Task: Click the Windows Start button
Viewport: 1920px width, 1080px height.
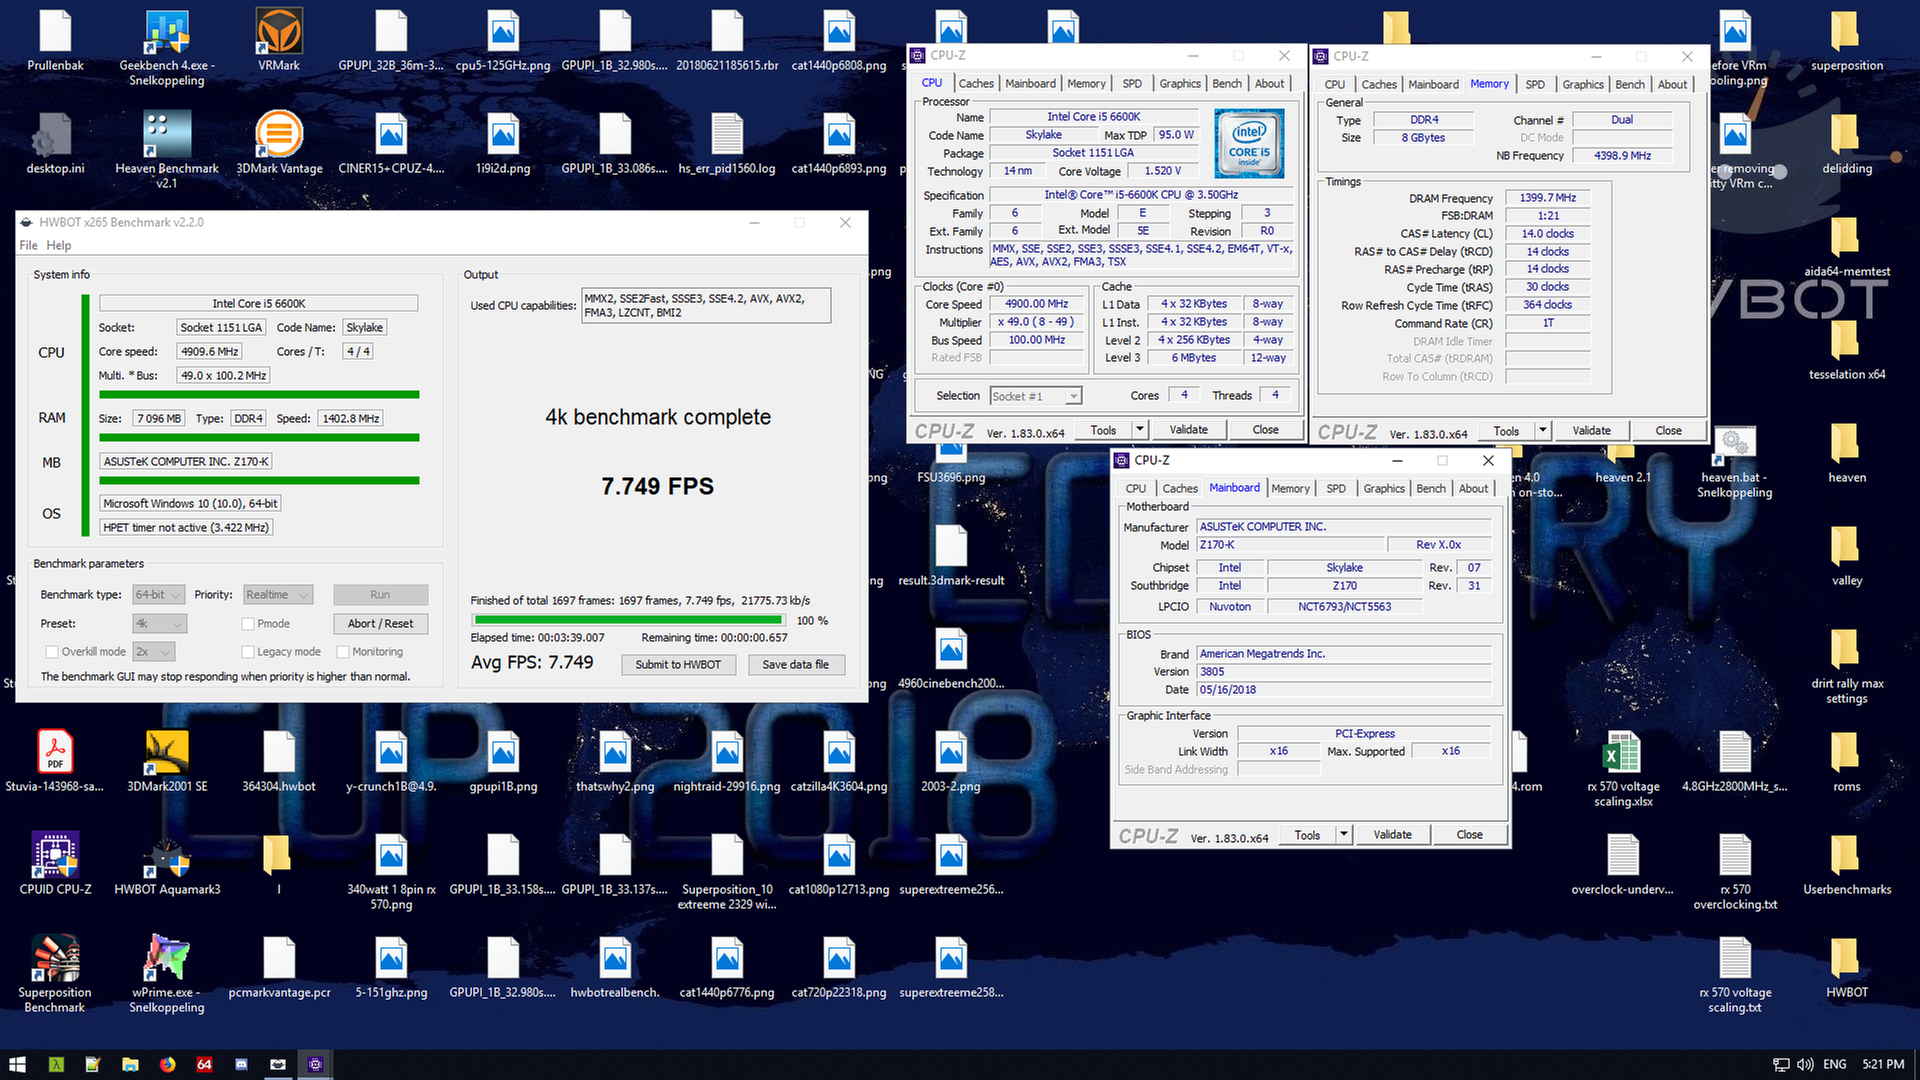Action: pyautogui.click(x=17, y=1064)
